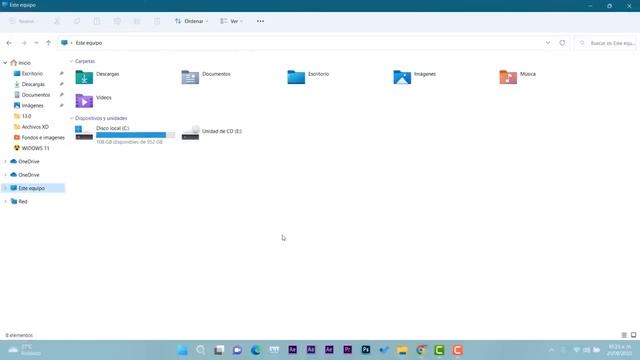
Task: Open the Imágenes folder
Action: [x=415, y=76]
